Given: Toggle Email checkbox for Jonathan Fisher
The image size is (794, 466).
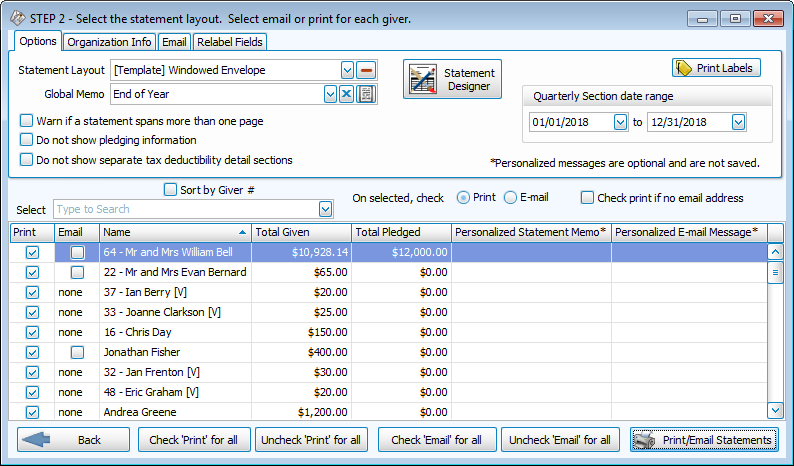Looking at the screenshot, I should (x=77, y=352).
